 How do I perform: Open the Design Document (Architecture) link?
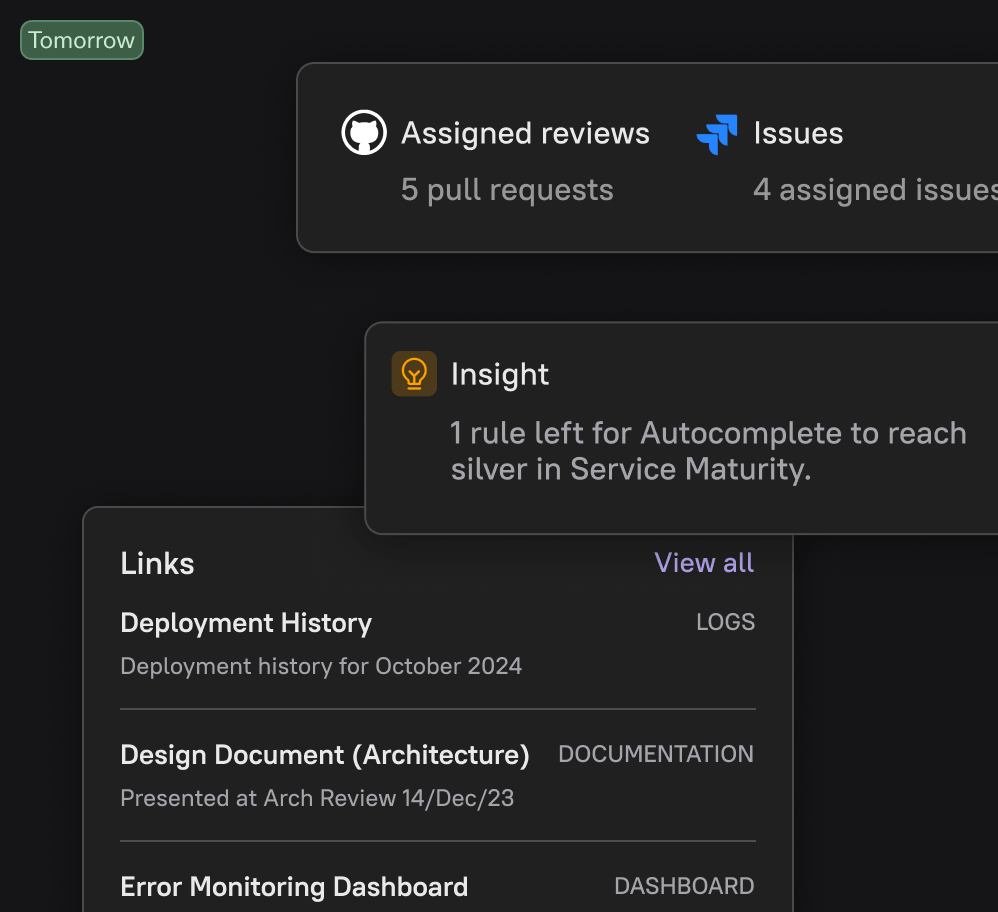point(324,755)
